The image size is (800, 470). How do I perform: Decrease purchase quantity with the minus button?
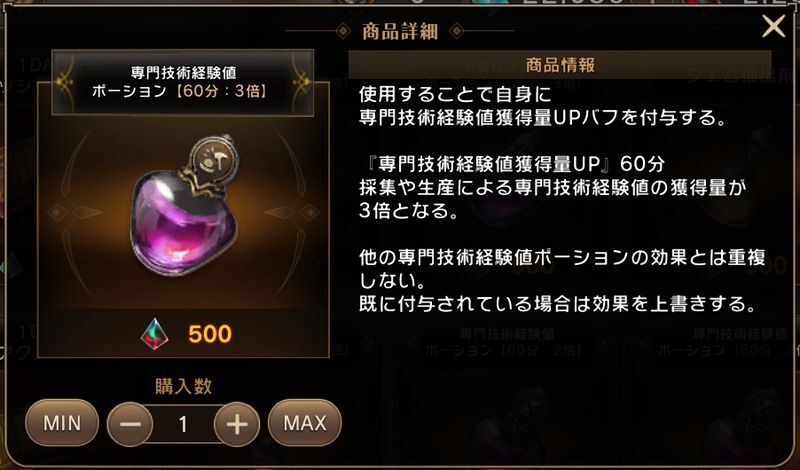[130, 424]
